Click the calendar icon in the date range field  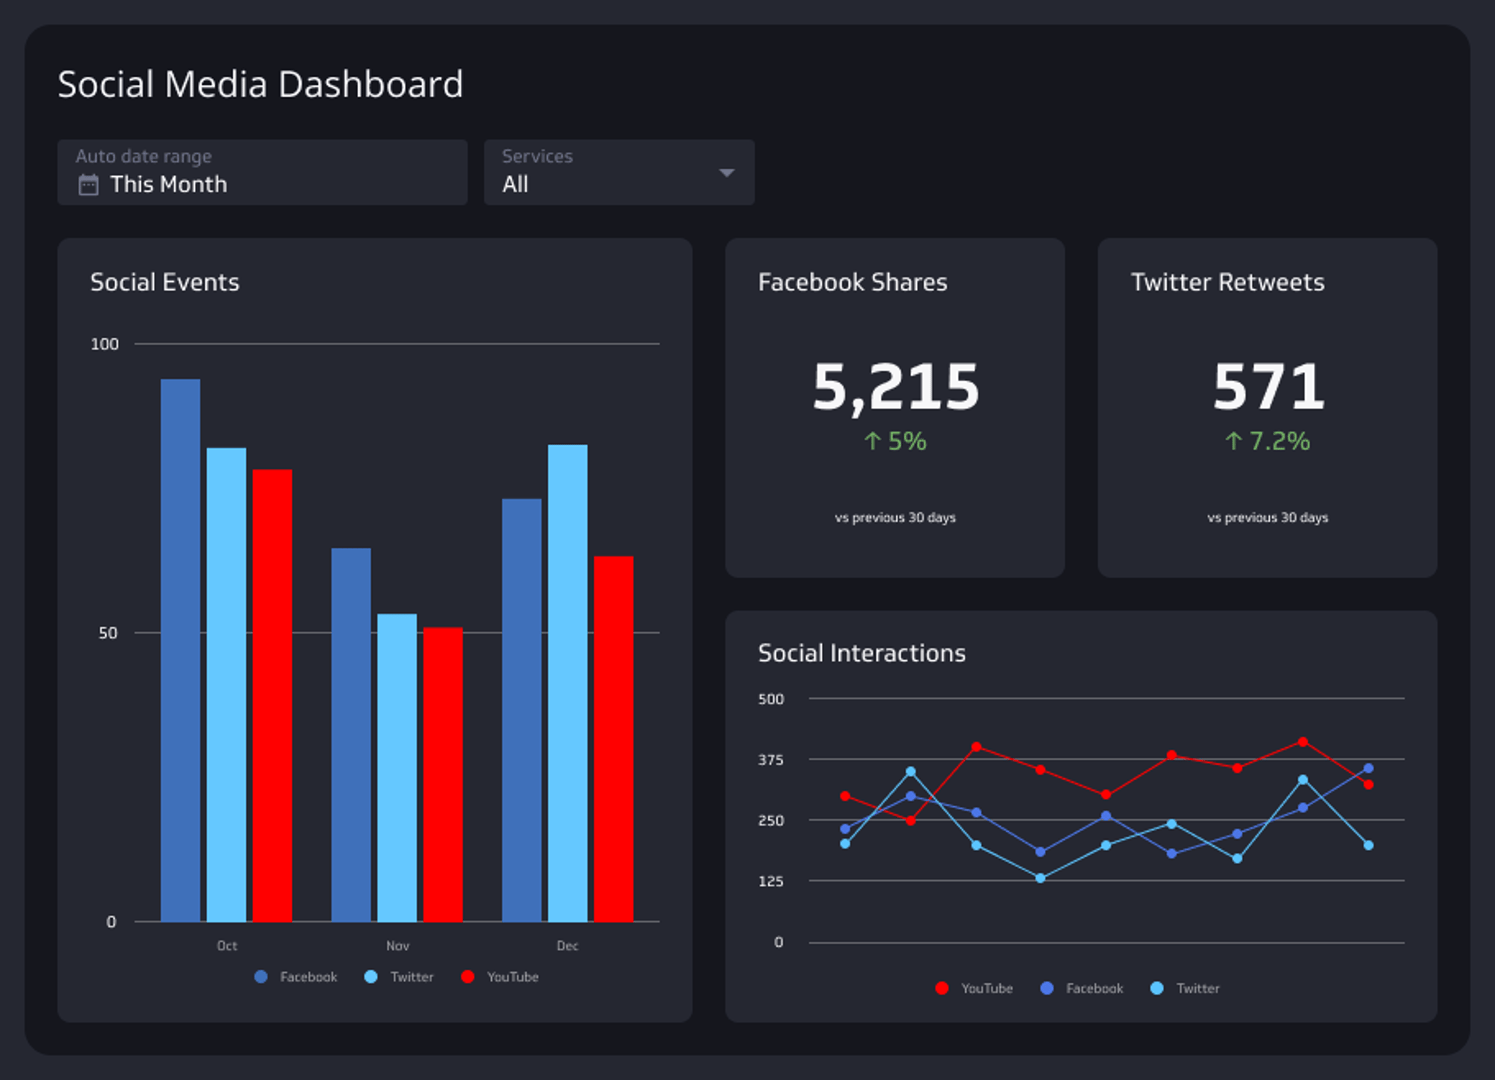tap(89, 184)
